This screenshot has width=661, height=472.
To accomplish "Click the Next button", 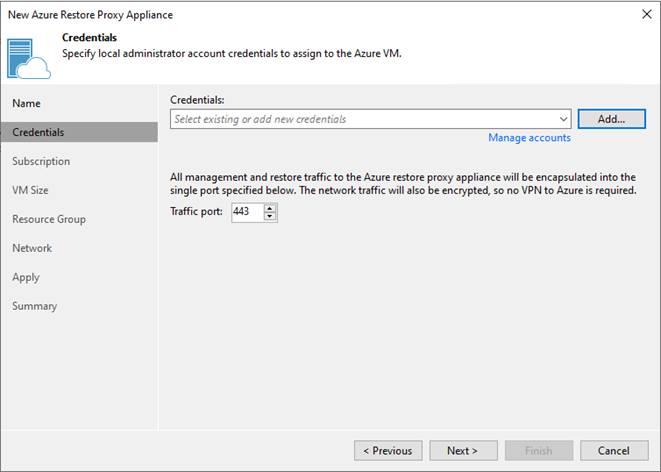I will click(463, 451).
